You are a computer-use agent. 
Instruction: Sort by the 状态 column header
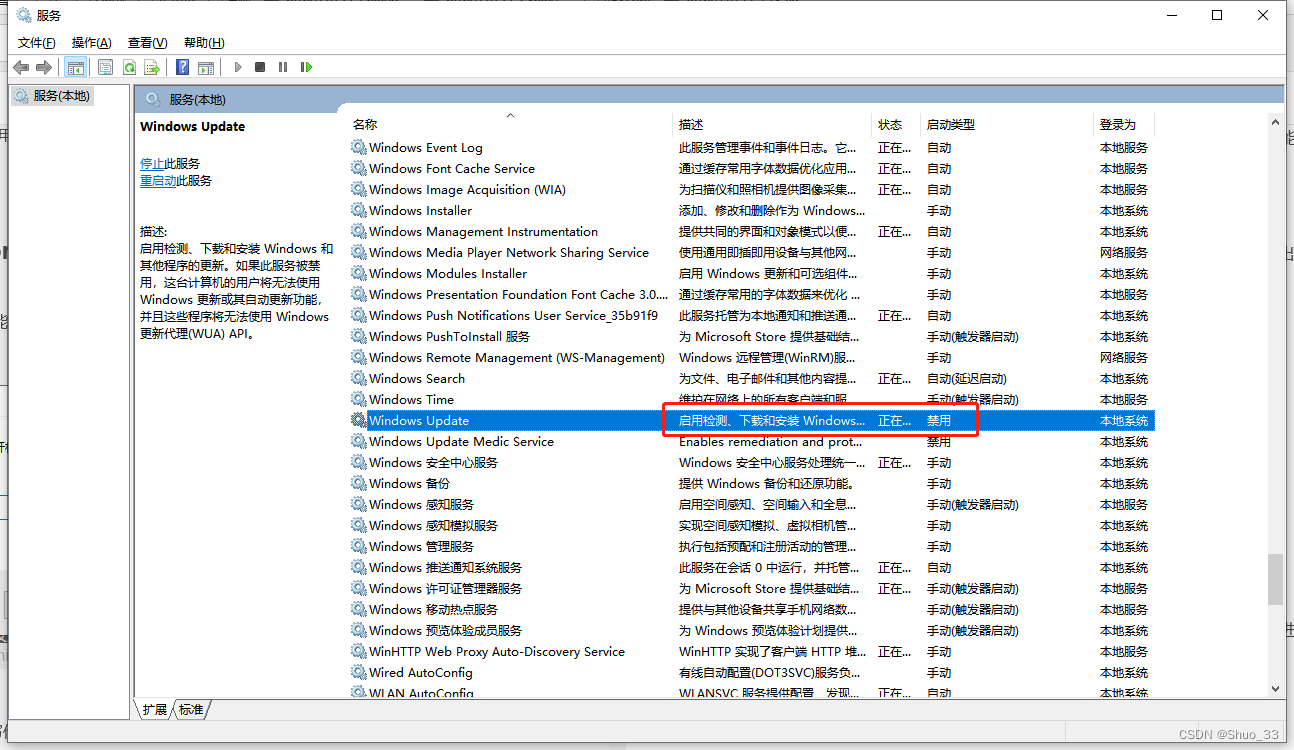tap(896, 124)
